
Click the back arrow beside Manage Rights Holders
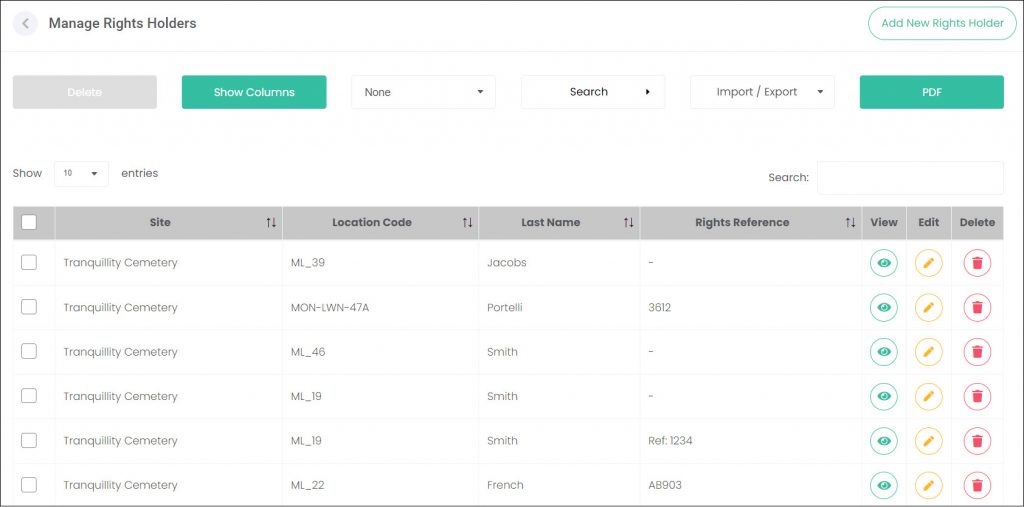click(x=25, y=24)
